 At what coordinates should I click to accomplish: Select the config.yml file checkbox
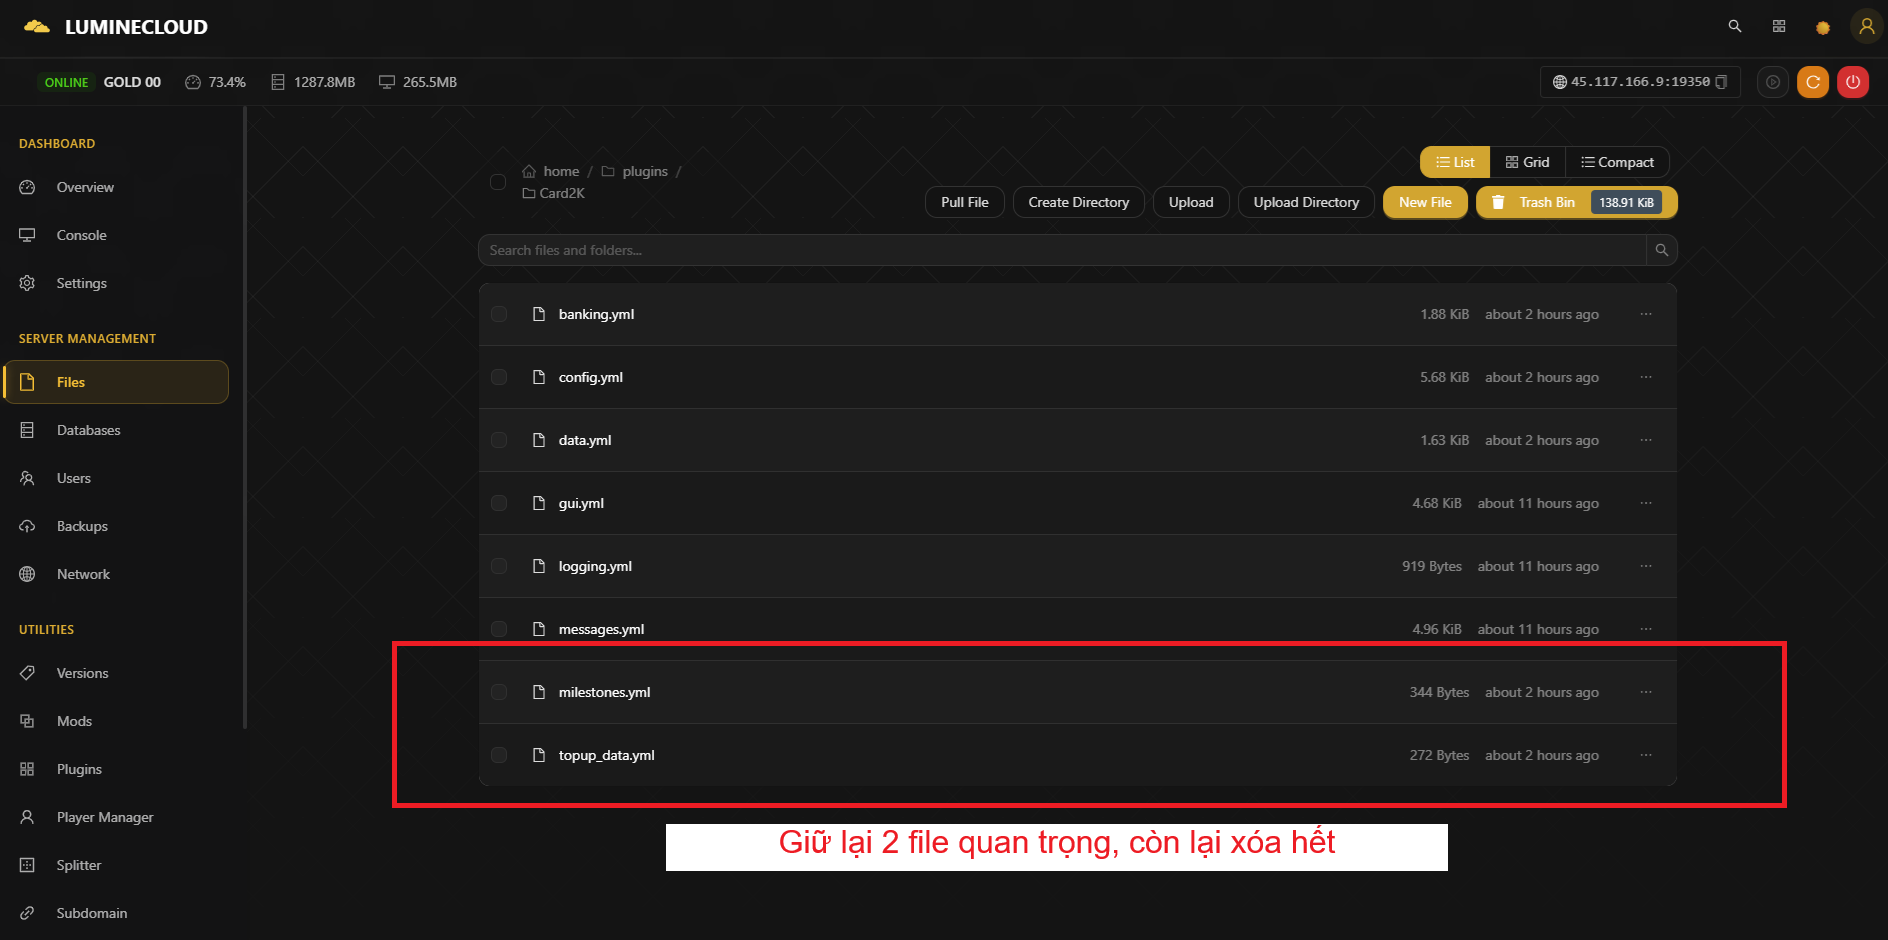(x=499, y=377)
